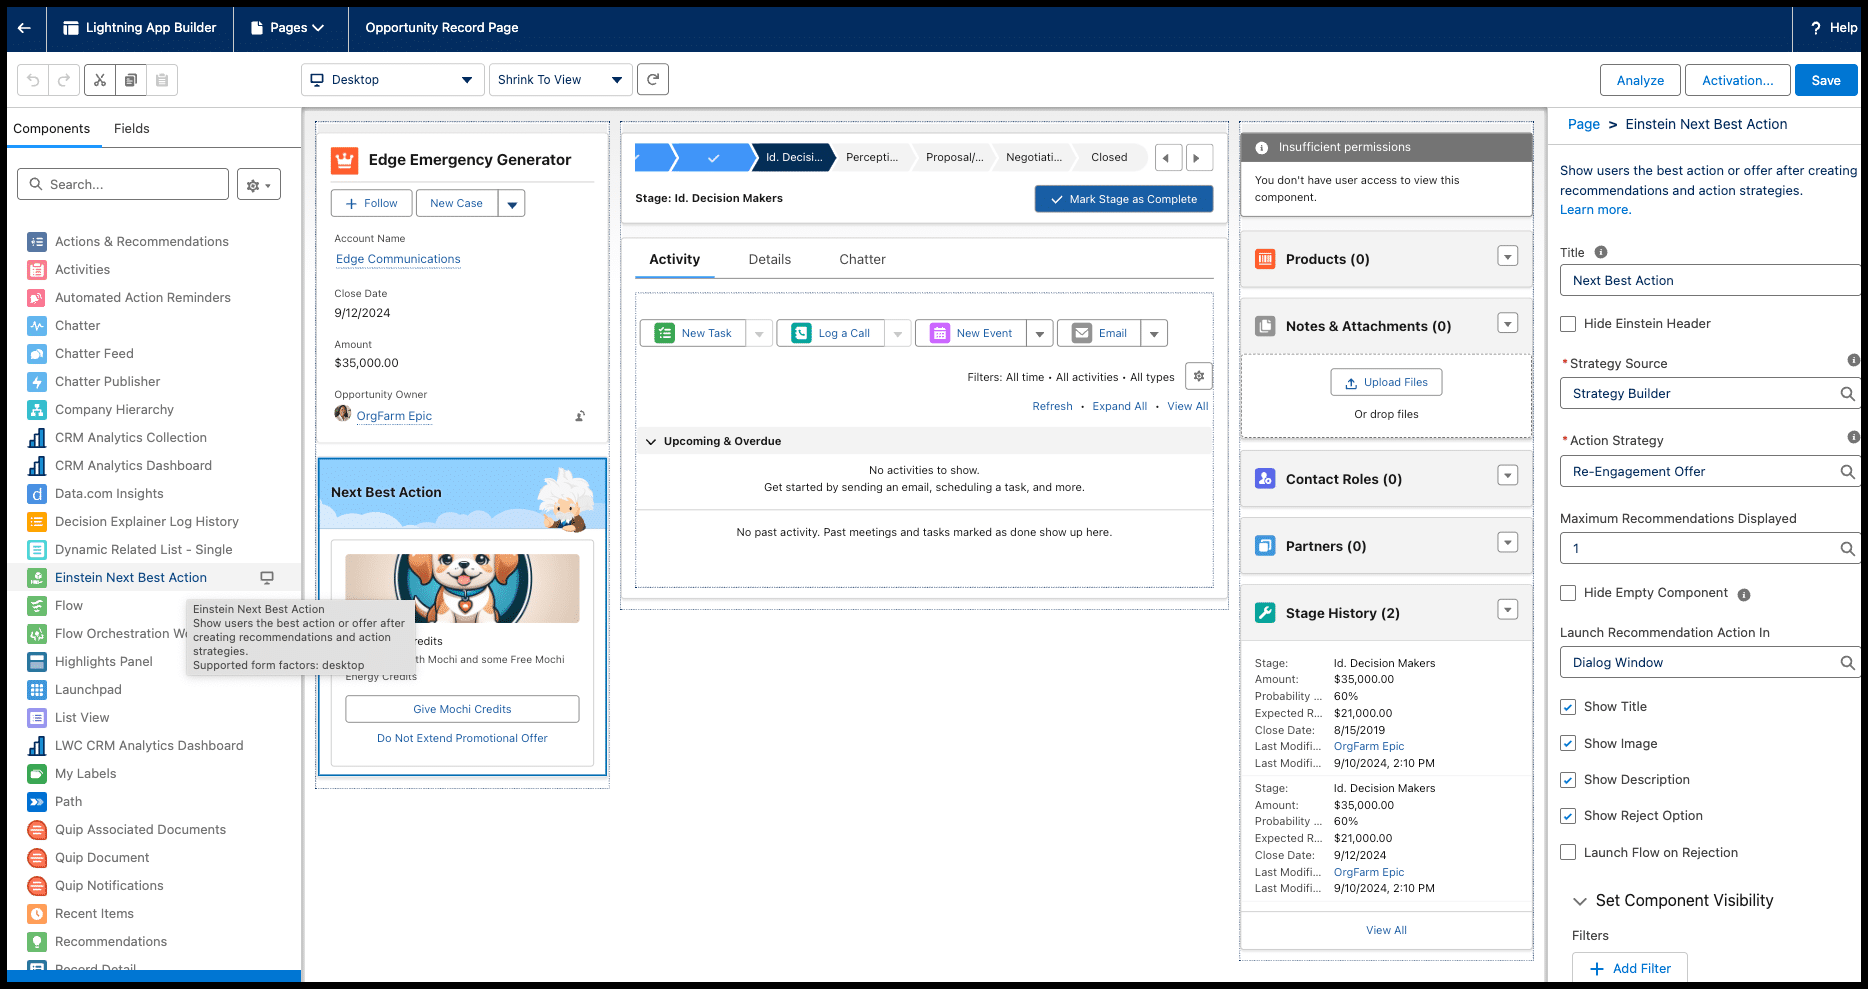The image size is (1868, 989).
Task: Open the components gear settings menu
Action: [259, 185]
